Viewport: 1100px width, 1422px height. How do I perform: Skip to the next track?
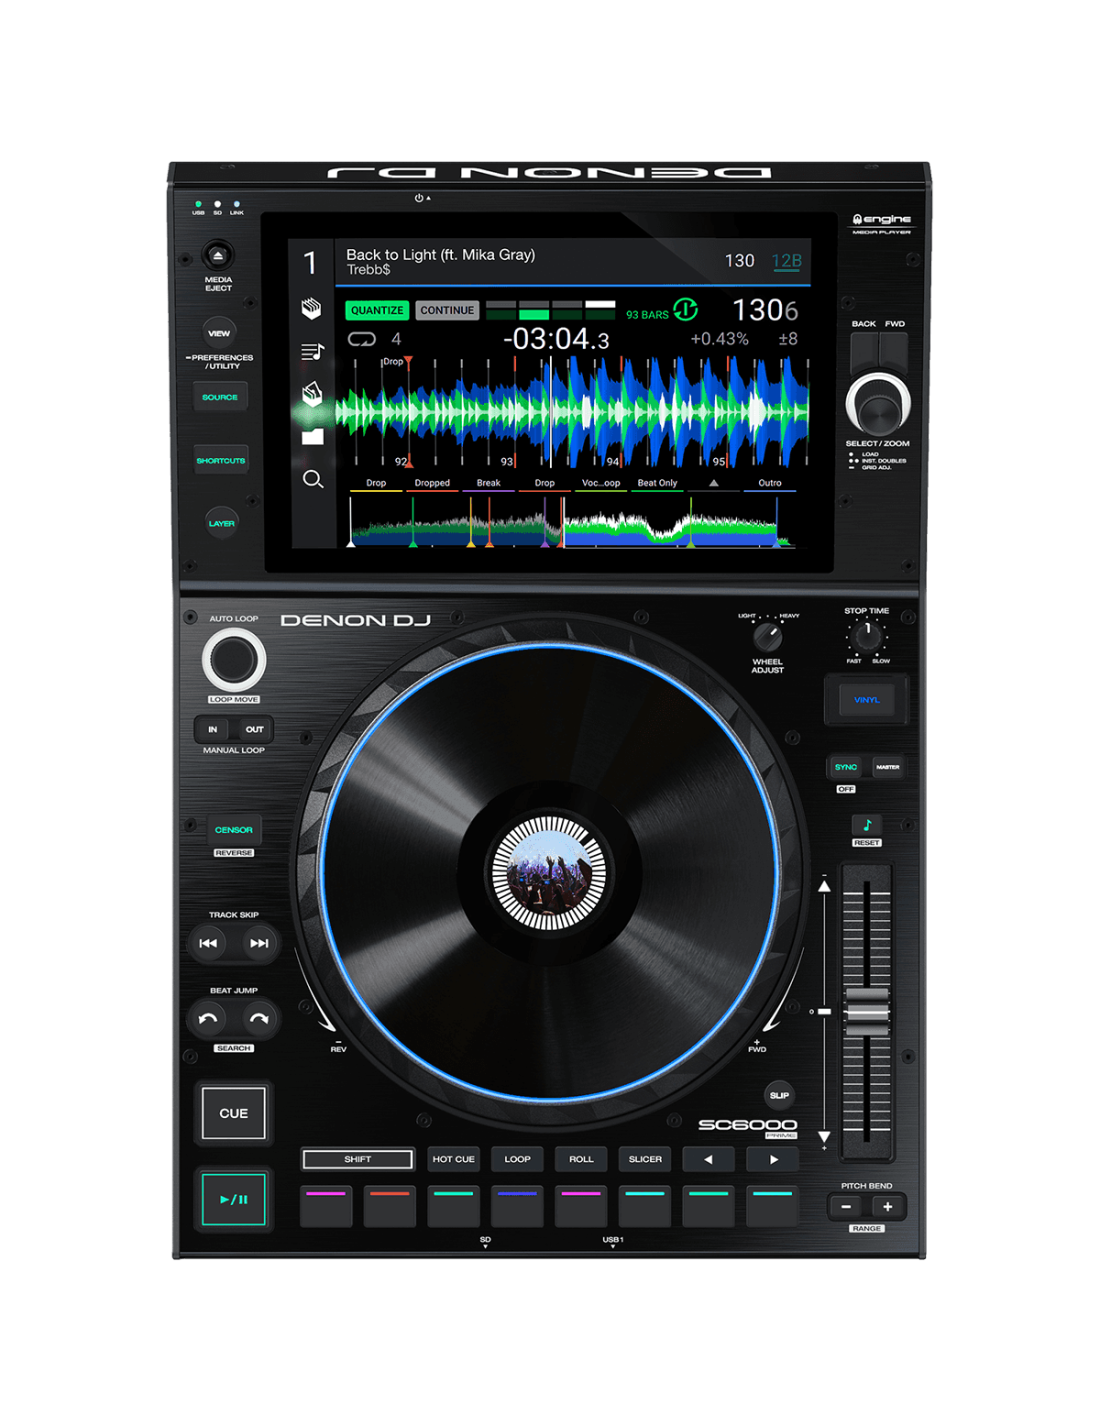click(x=259, y=943)
